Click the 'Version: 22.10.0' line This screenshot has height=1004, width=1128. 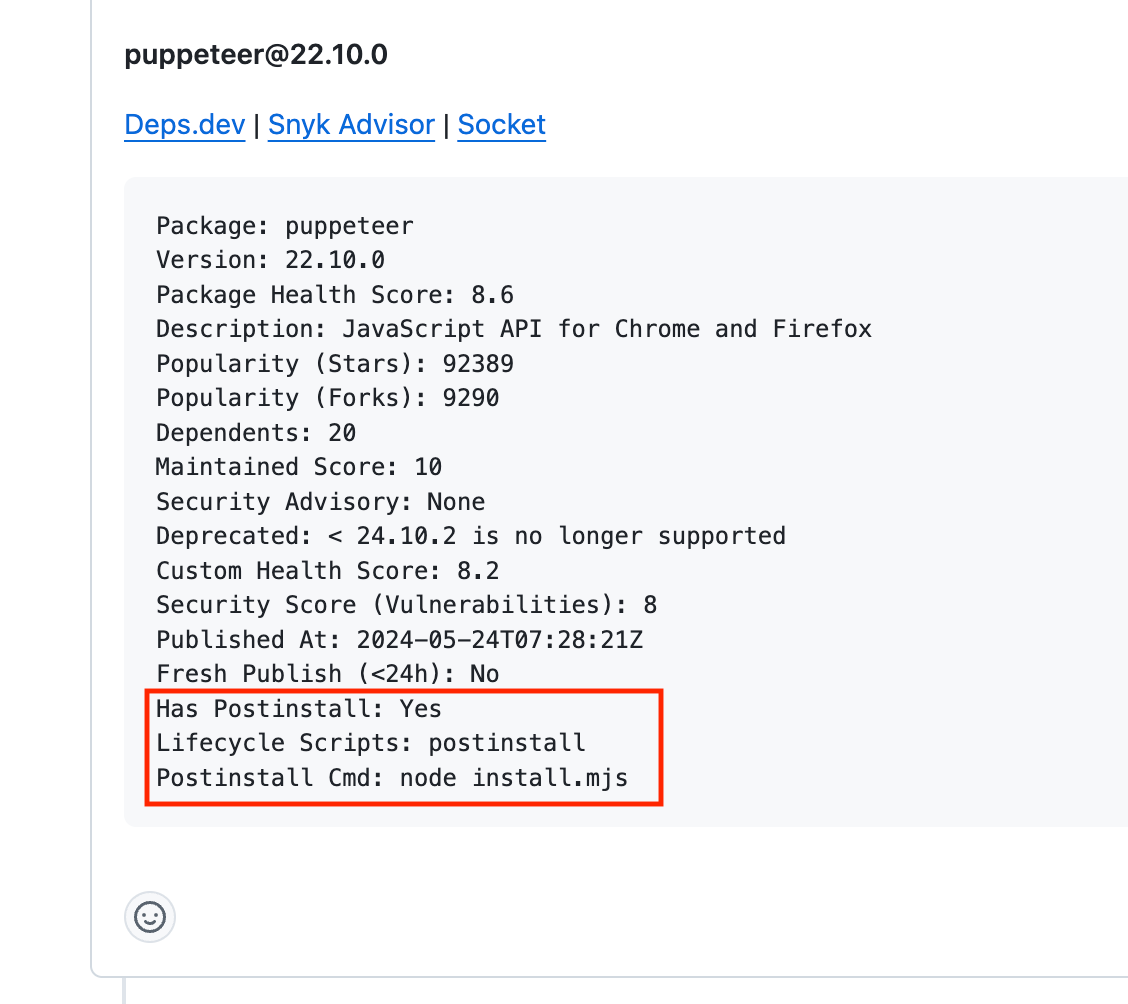coord(270,260)
